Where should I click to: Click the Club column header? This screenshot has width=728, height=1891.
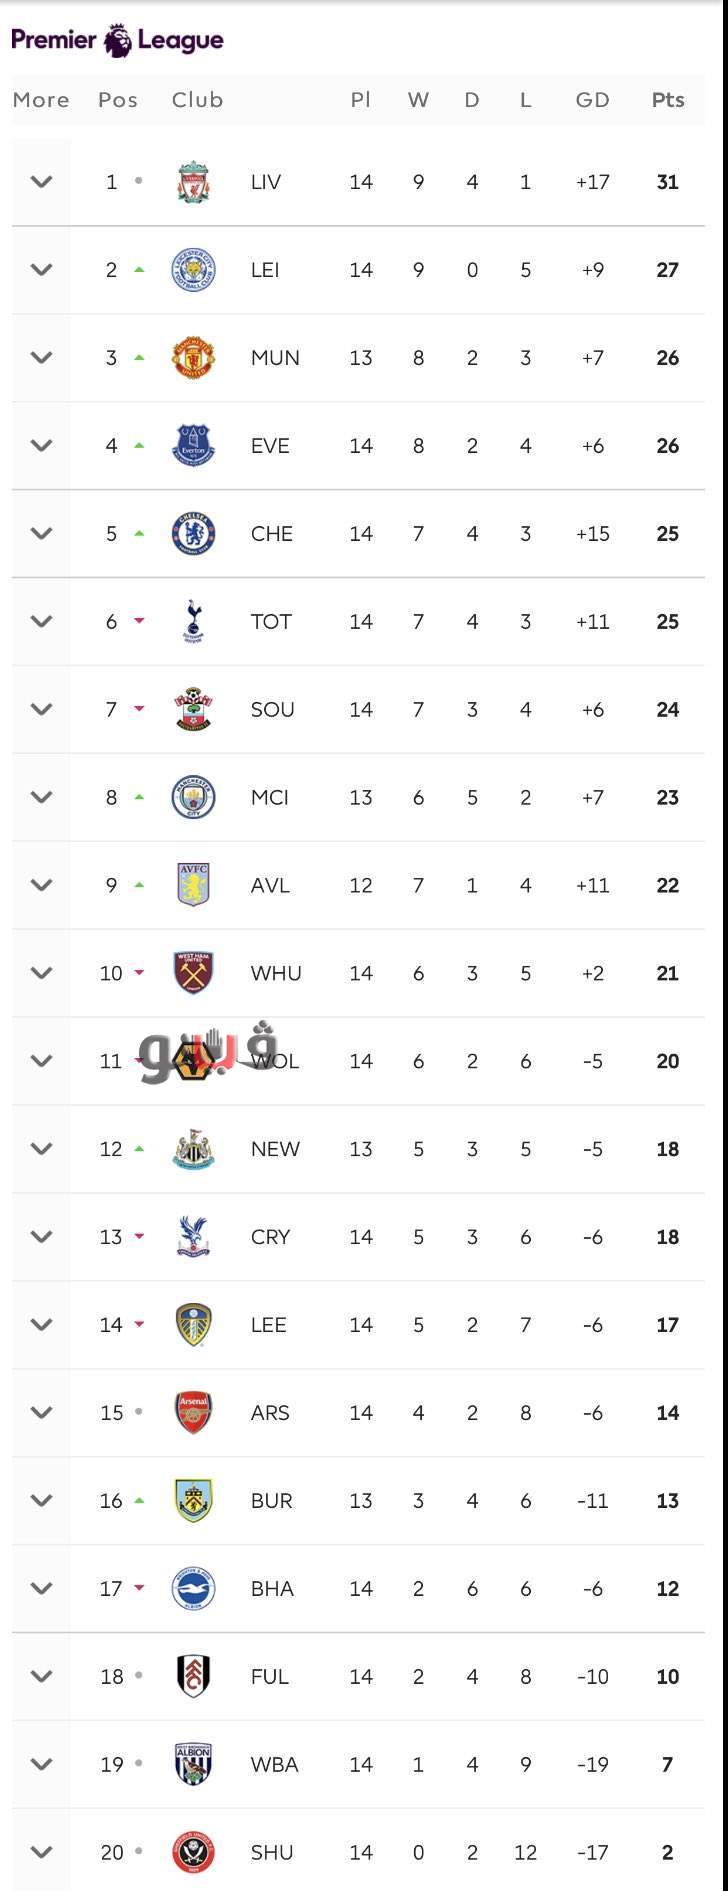click(x=197, y=100)
